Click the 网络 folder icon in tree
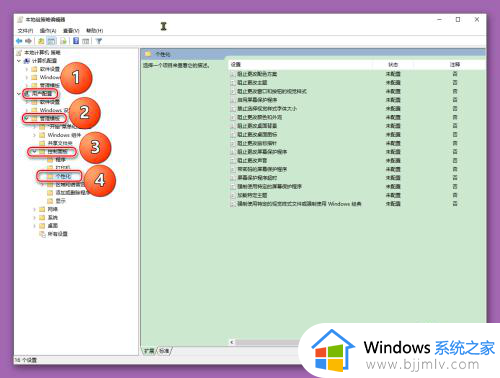This screenshot has width=500, height=378. click(42, 209)
